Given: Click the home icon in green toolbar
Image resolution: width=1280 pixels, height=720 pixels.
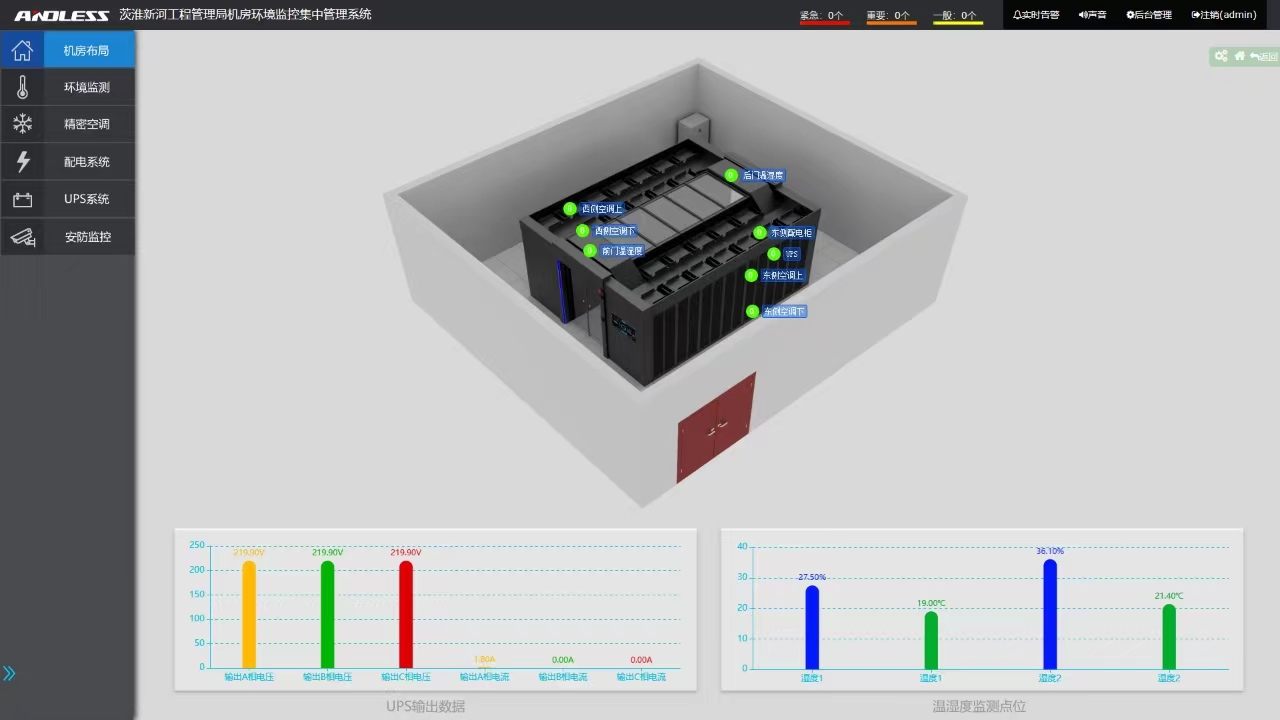Looking at the screenshot, I should pos(1240,56).
